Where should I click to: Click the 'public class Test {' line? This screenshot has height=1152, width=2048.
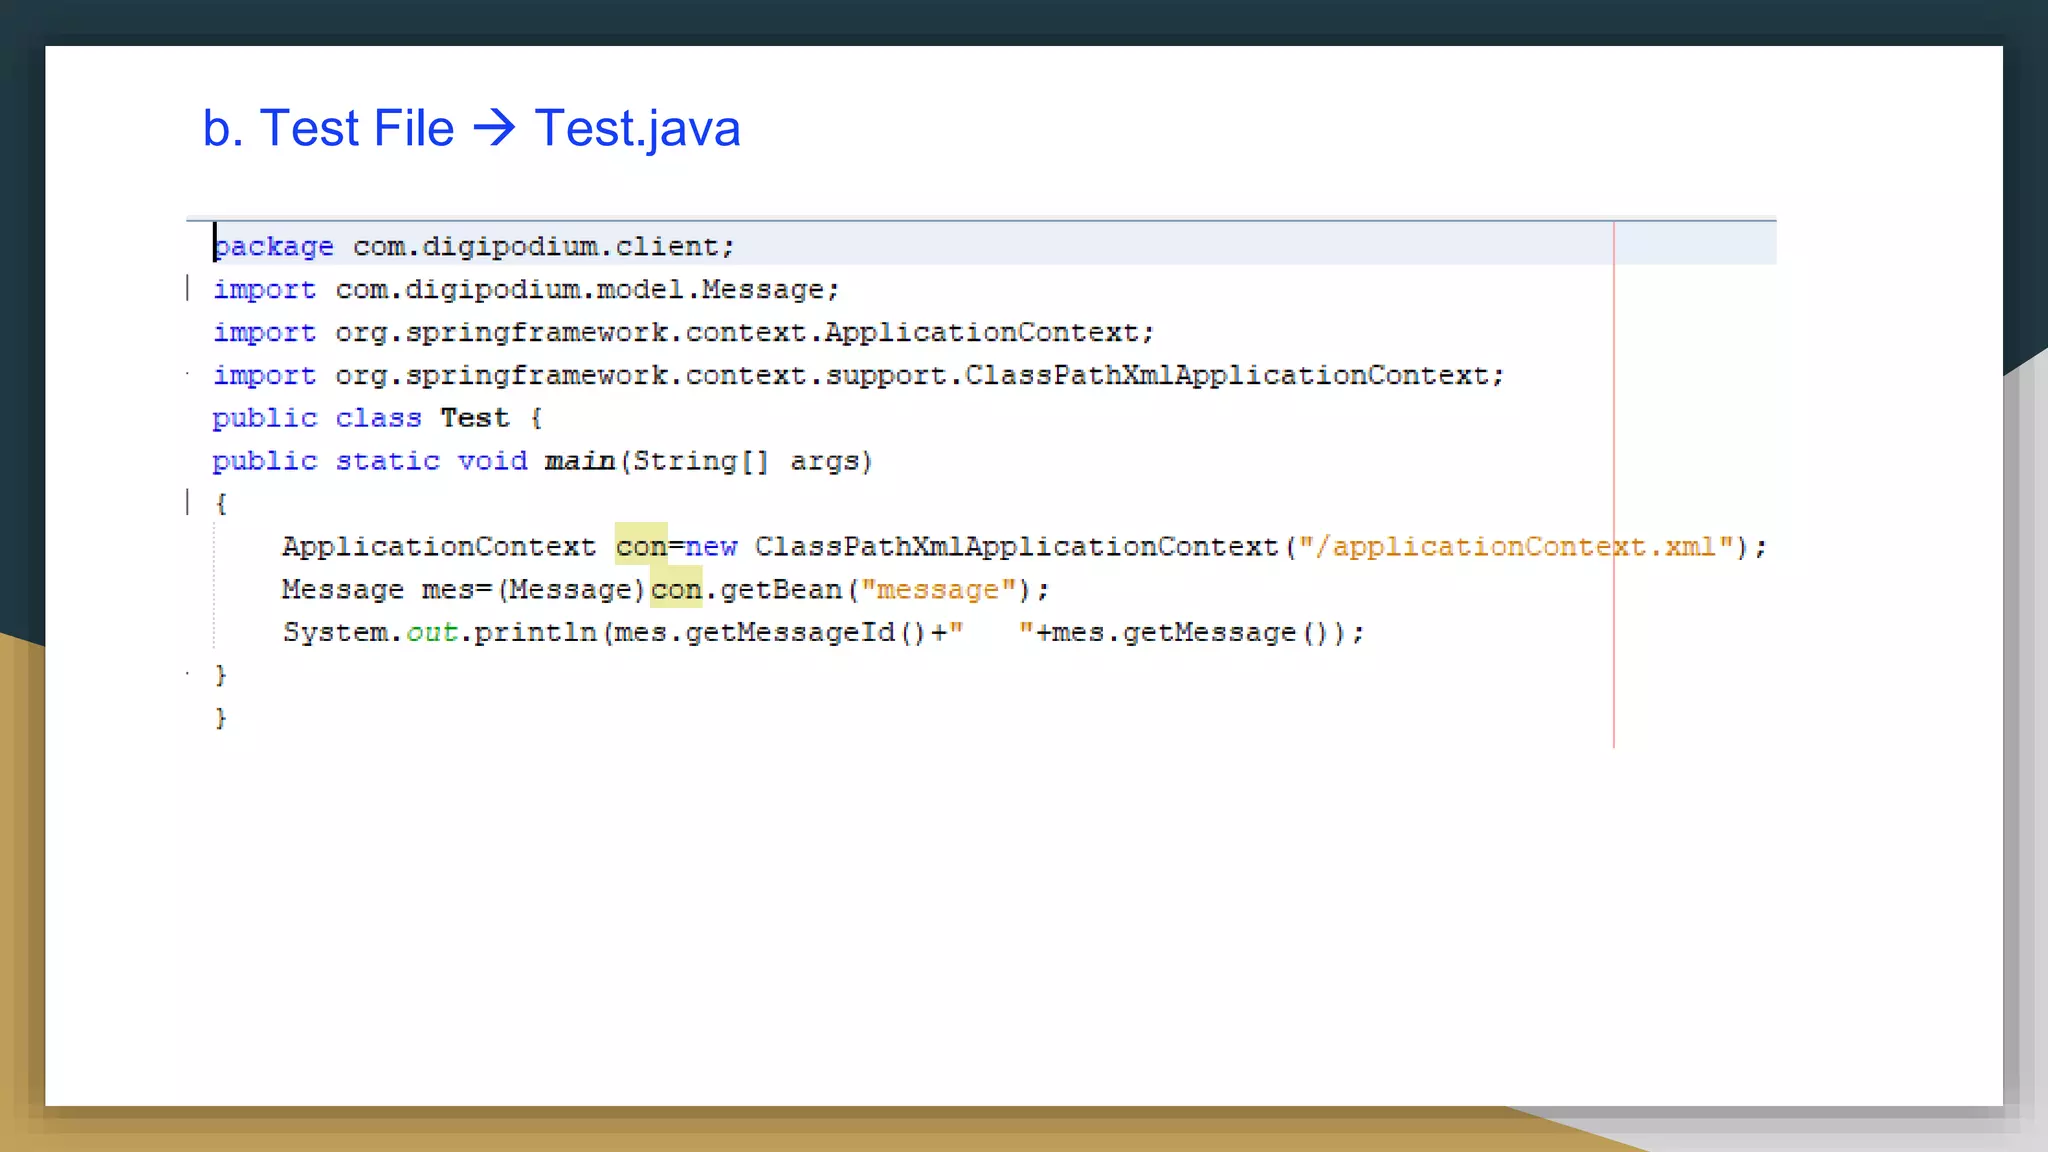click(x=377, y=418)
